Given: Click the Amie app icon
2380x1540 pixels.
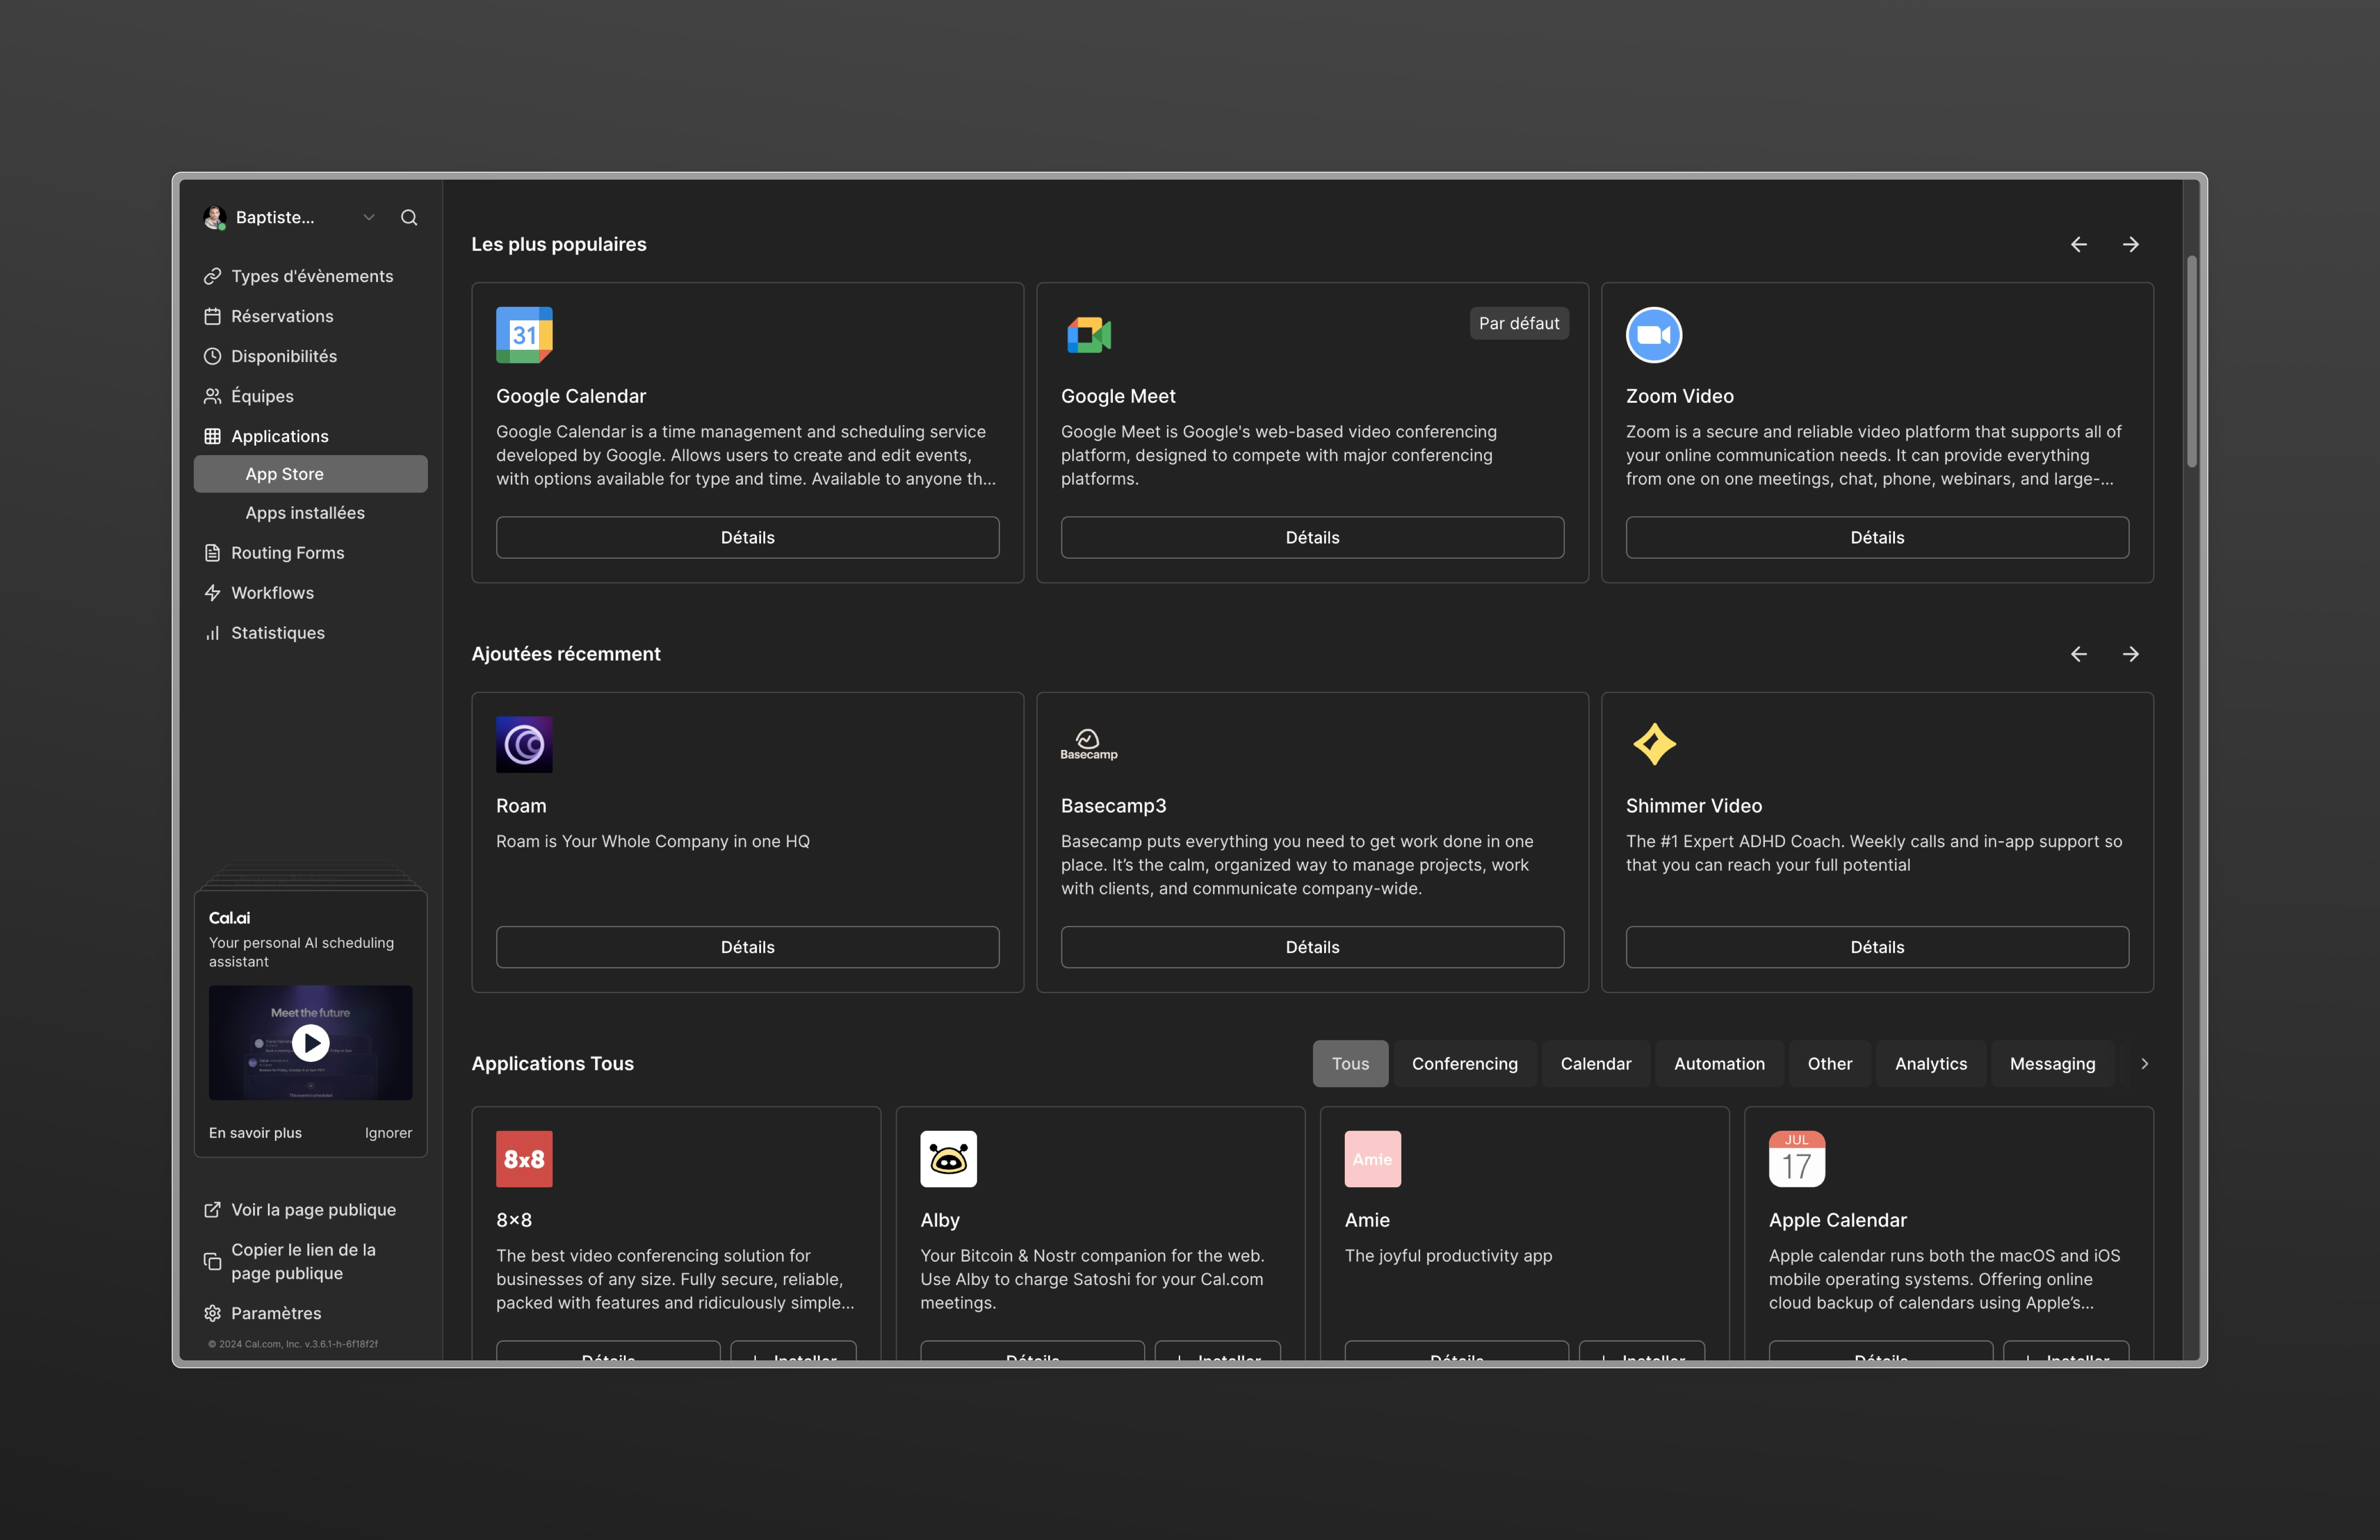Looking at the screenshot, I should pos(1372,1159).
